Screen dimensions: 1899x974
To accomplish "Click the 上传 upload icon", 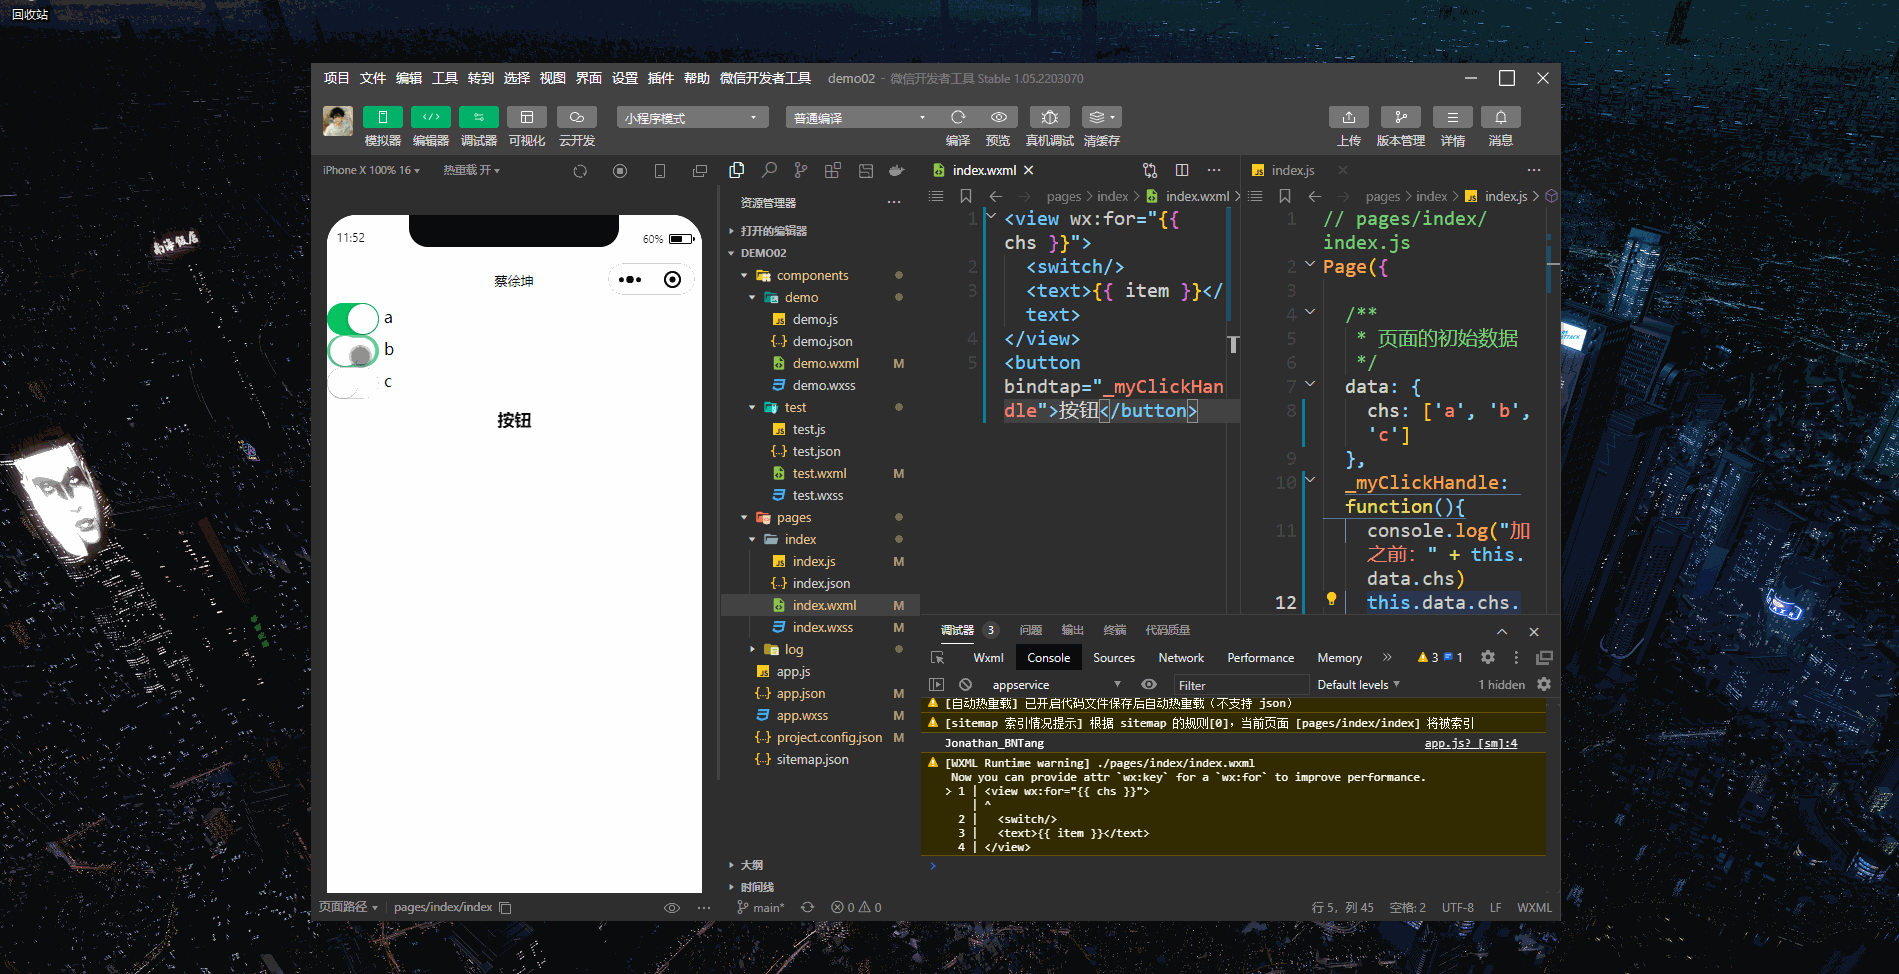I will 1349,117.
